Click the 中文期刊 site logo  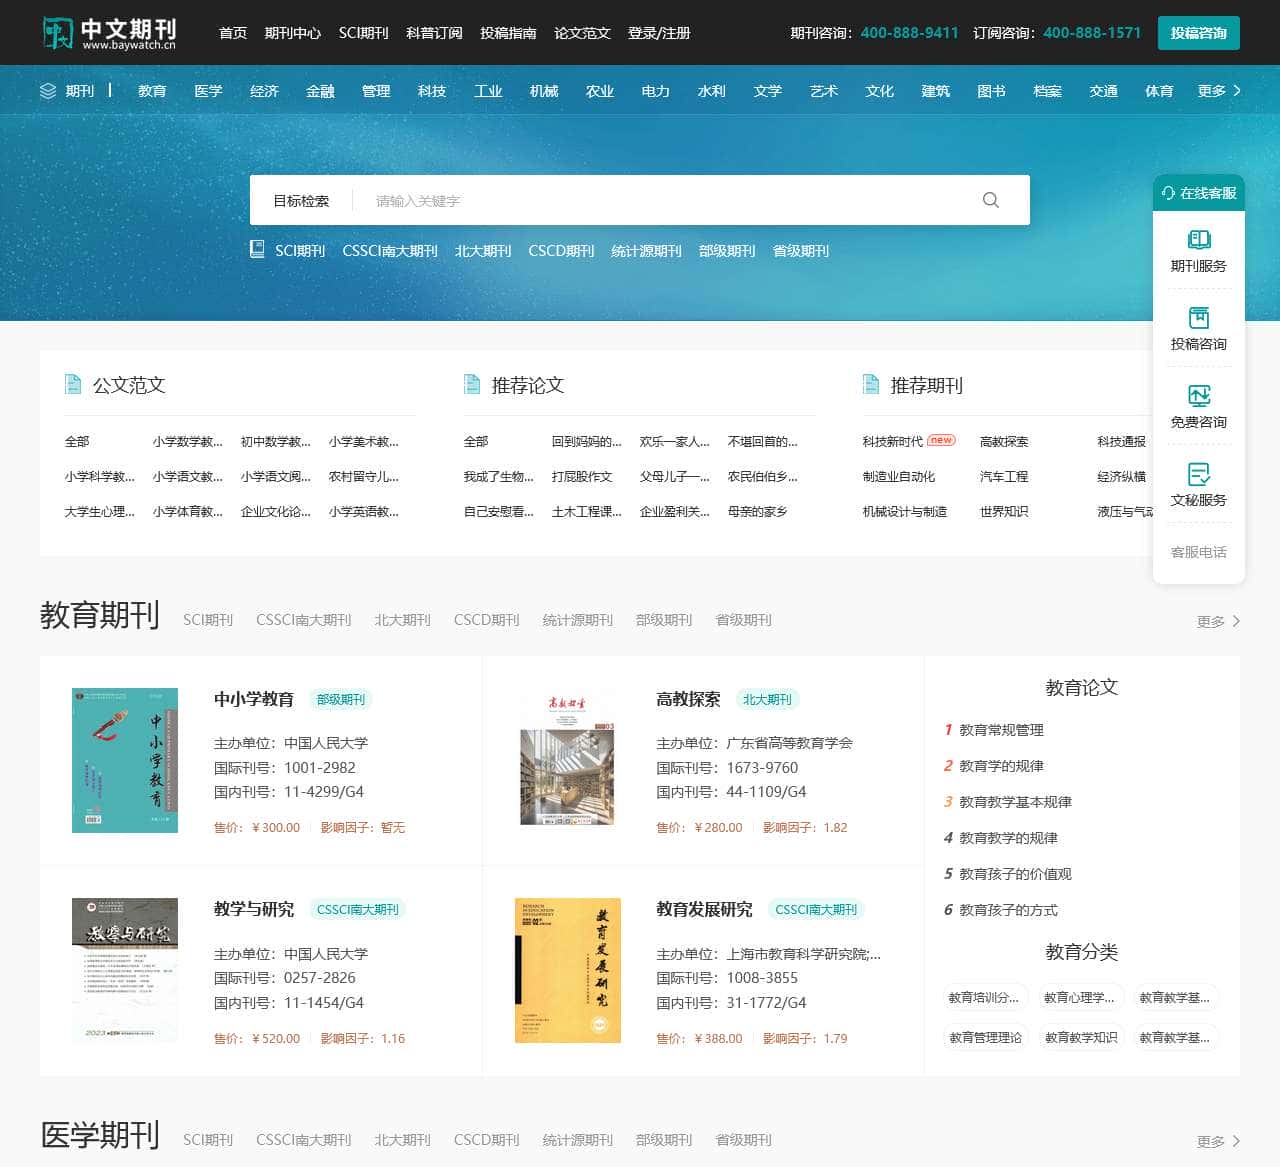110,33
